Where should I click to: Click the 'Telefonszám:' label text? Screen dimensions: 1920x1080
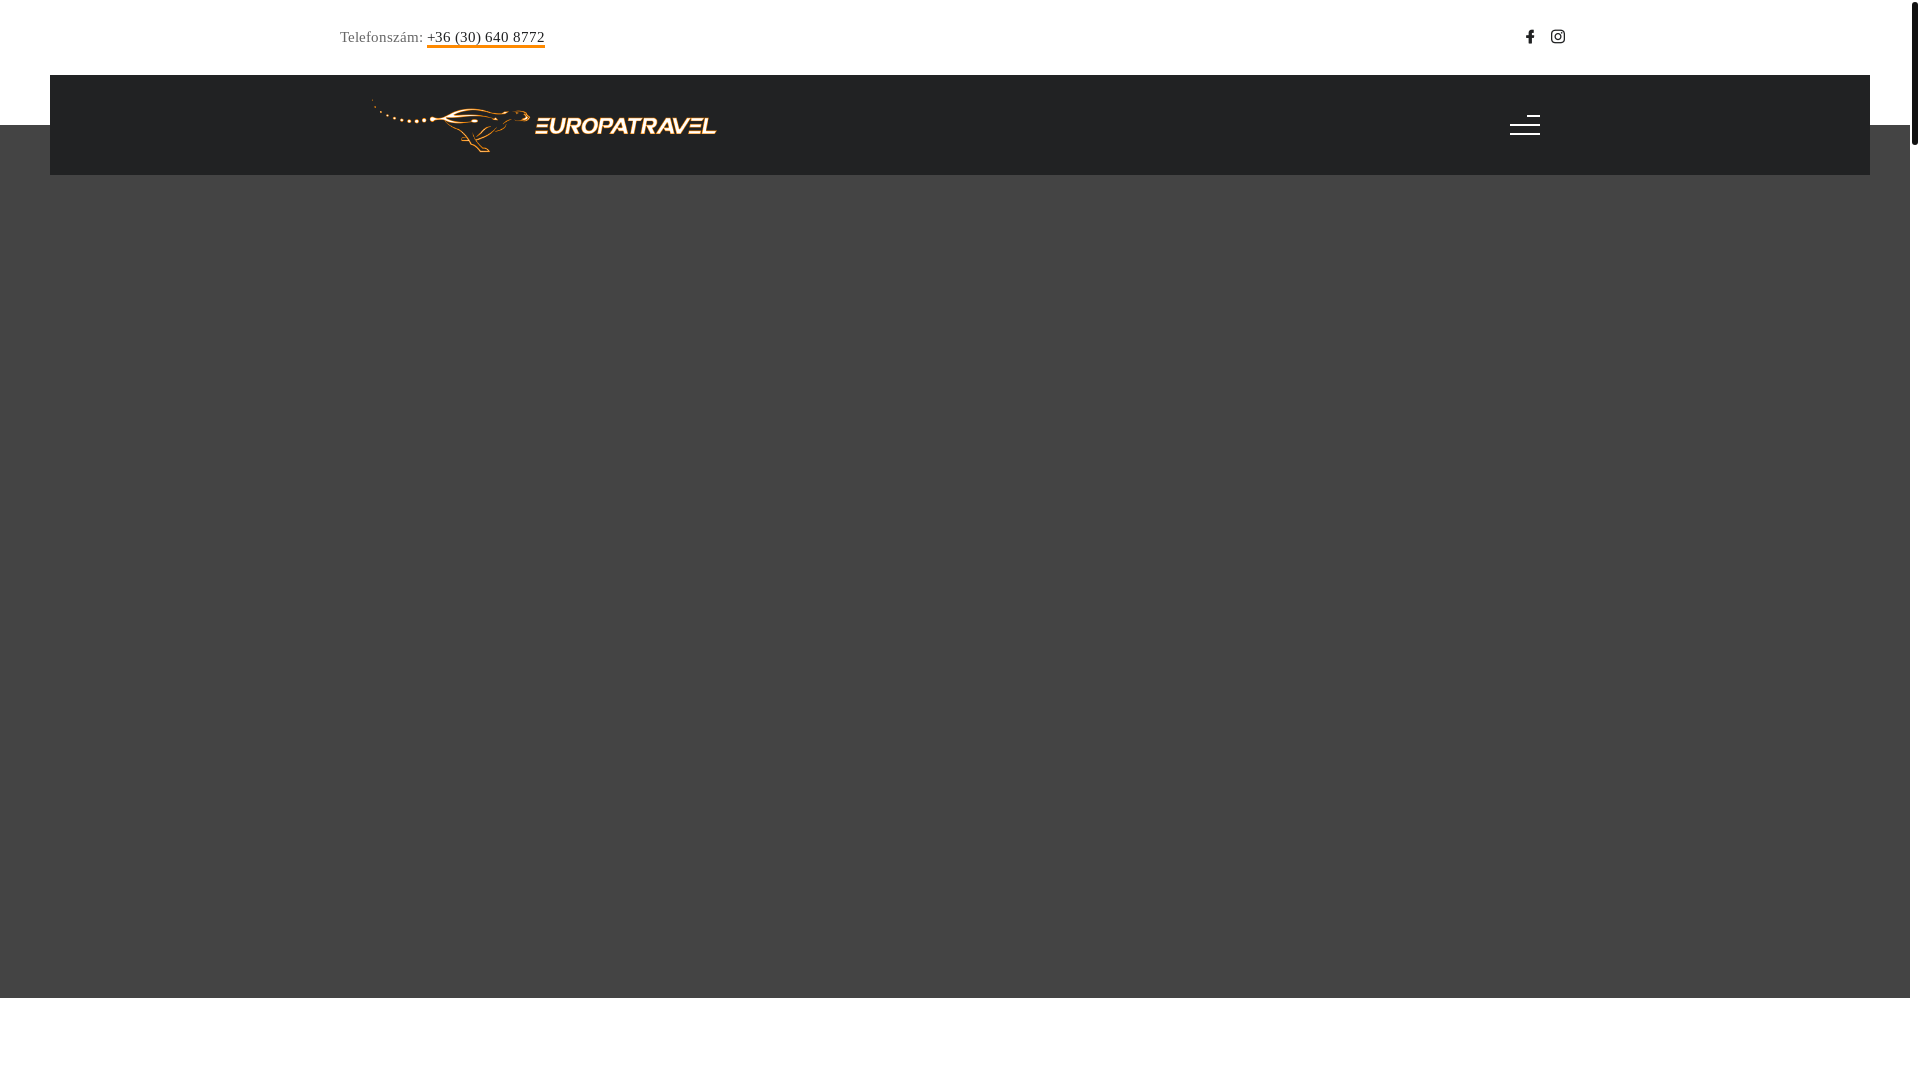tap(381, 37)
